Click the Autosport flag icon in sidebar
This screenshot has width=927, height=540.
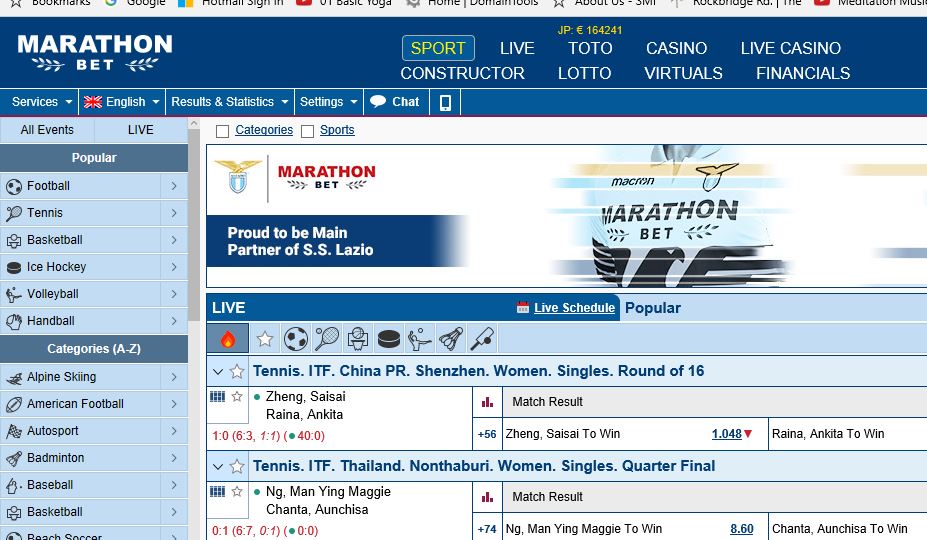[x=14, y=431]
